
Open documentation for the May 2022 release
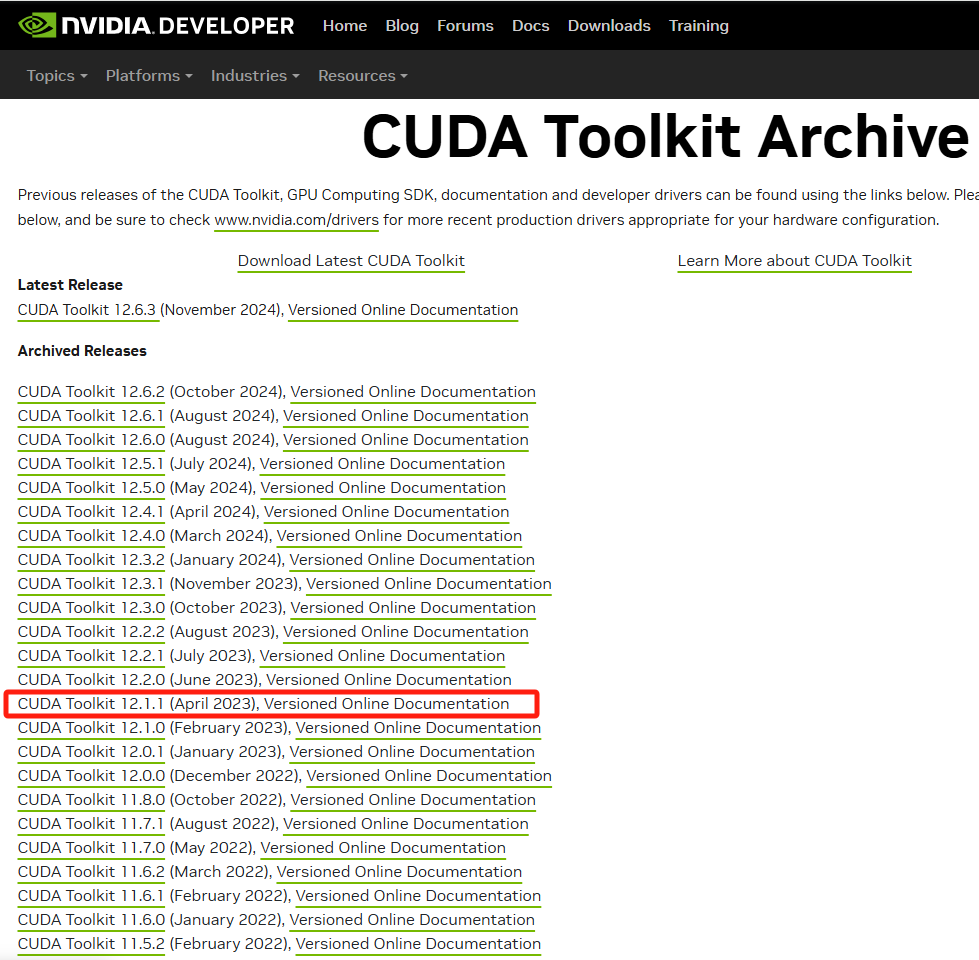click(383, 848)
